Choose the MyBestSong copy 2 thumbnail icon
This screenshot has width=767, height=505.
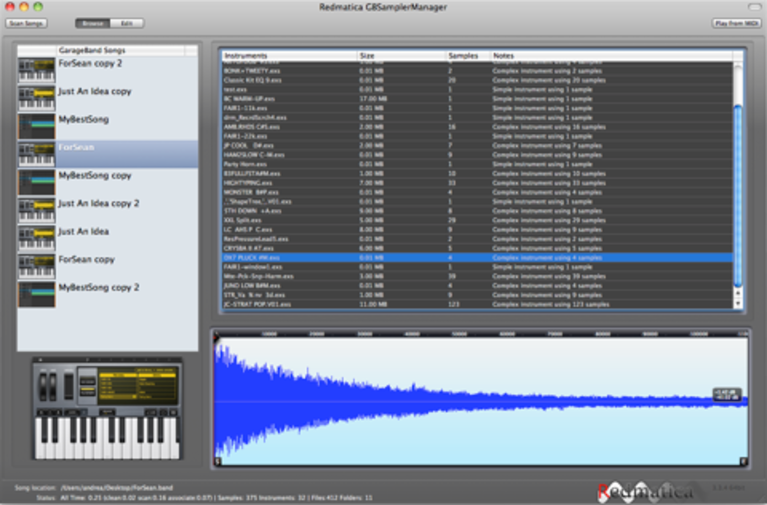[37, 295]
